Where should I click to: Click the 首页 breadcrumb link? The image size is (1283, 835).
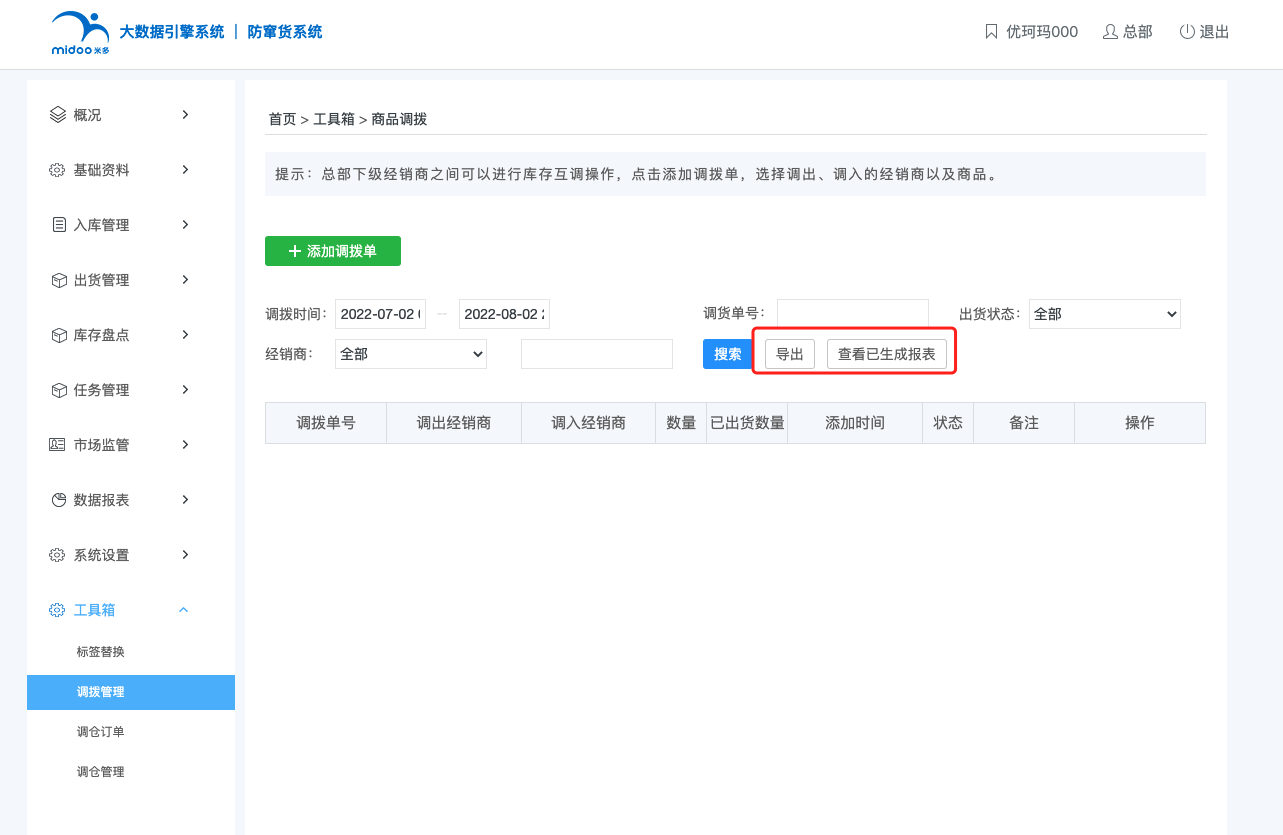coord(282,119)
